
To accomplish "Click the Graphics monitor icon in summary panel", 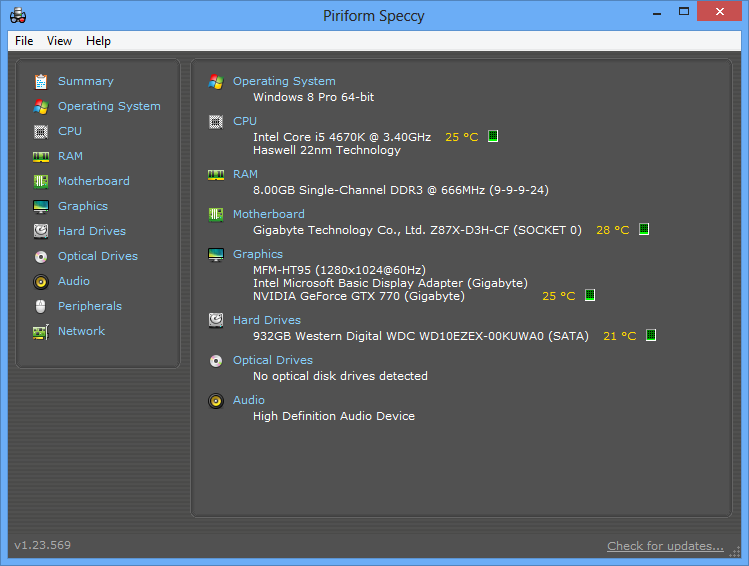I will (x=216, y=255).
